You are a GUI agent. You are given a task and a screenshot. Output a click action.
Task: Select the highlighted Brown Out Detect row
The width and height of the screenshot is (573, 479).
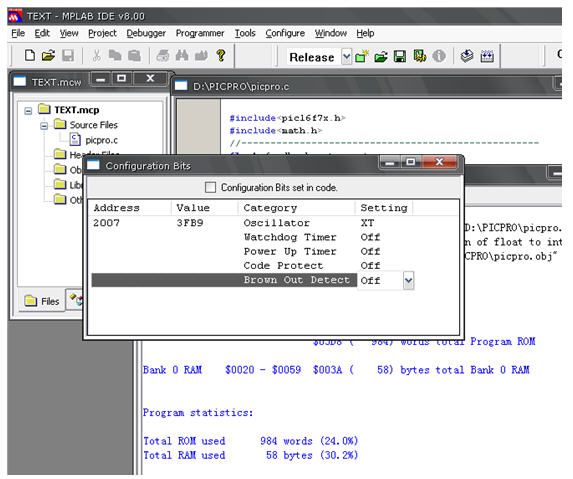tap(224, 280)
